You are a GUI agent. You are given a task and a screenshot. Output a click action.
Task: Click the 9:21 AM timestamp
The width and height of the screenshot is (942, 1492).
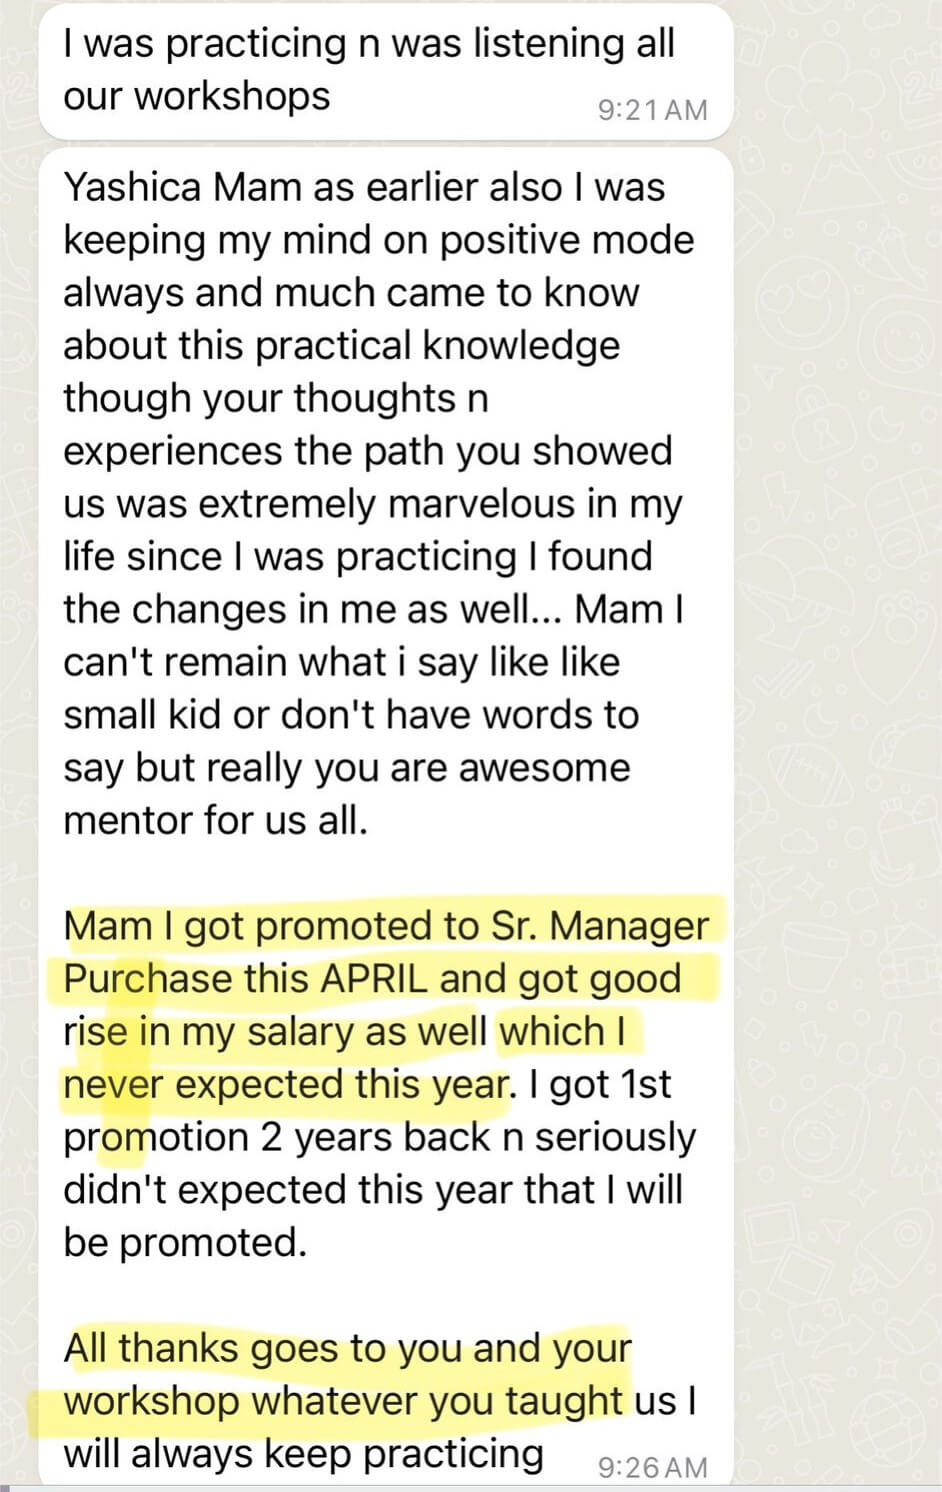pos(652,110)
